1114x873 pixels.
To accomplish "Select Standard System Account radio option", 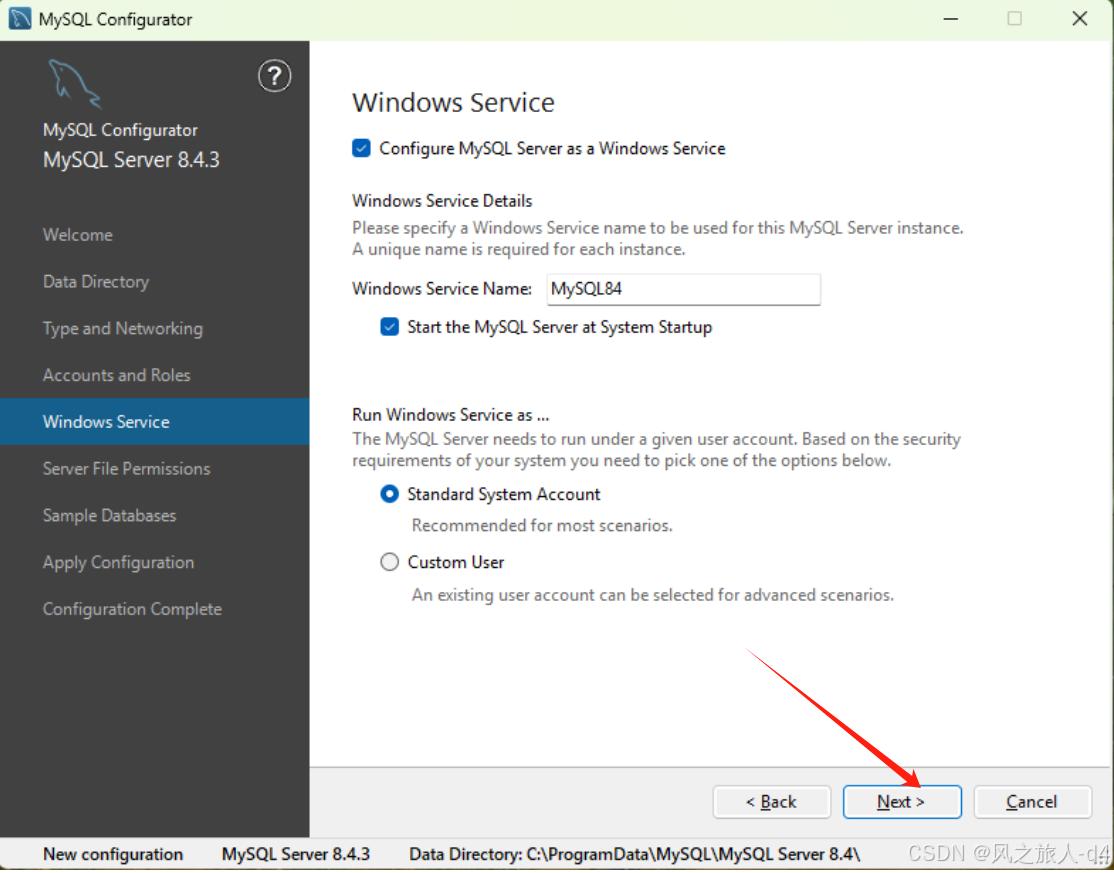I will [389, 494].
